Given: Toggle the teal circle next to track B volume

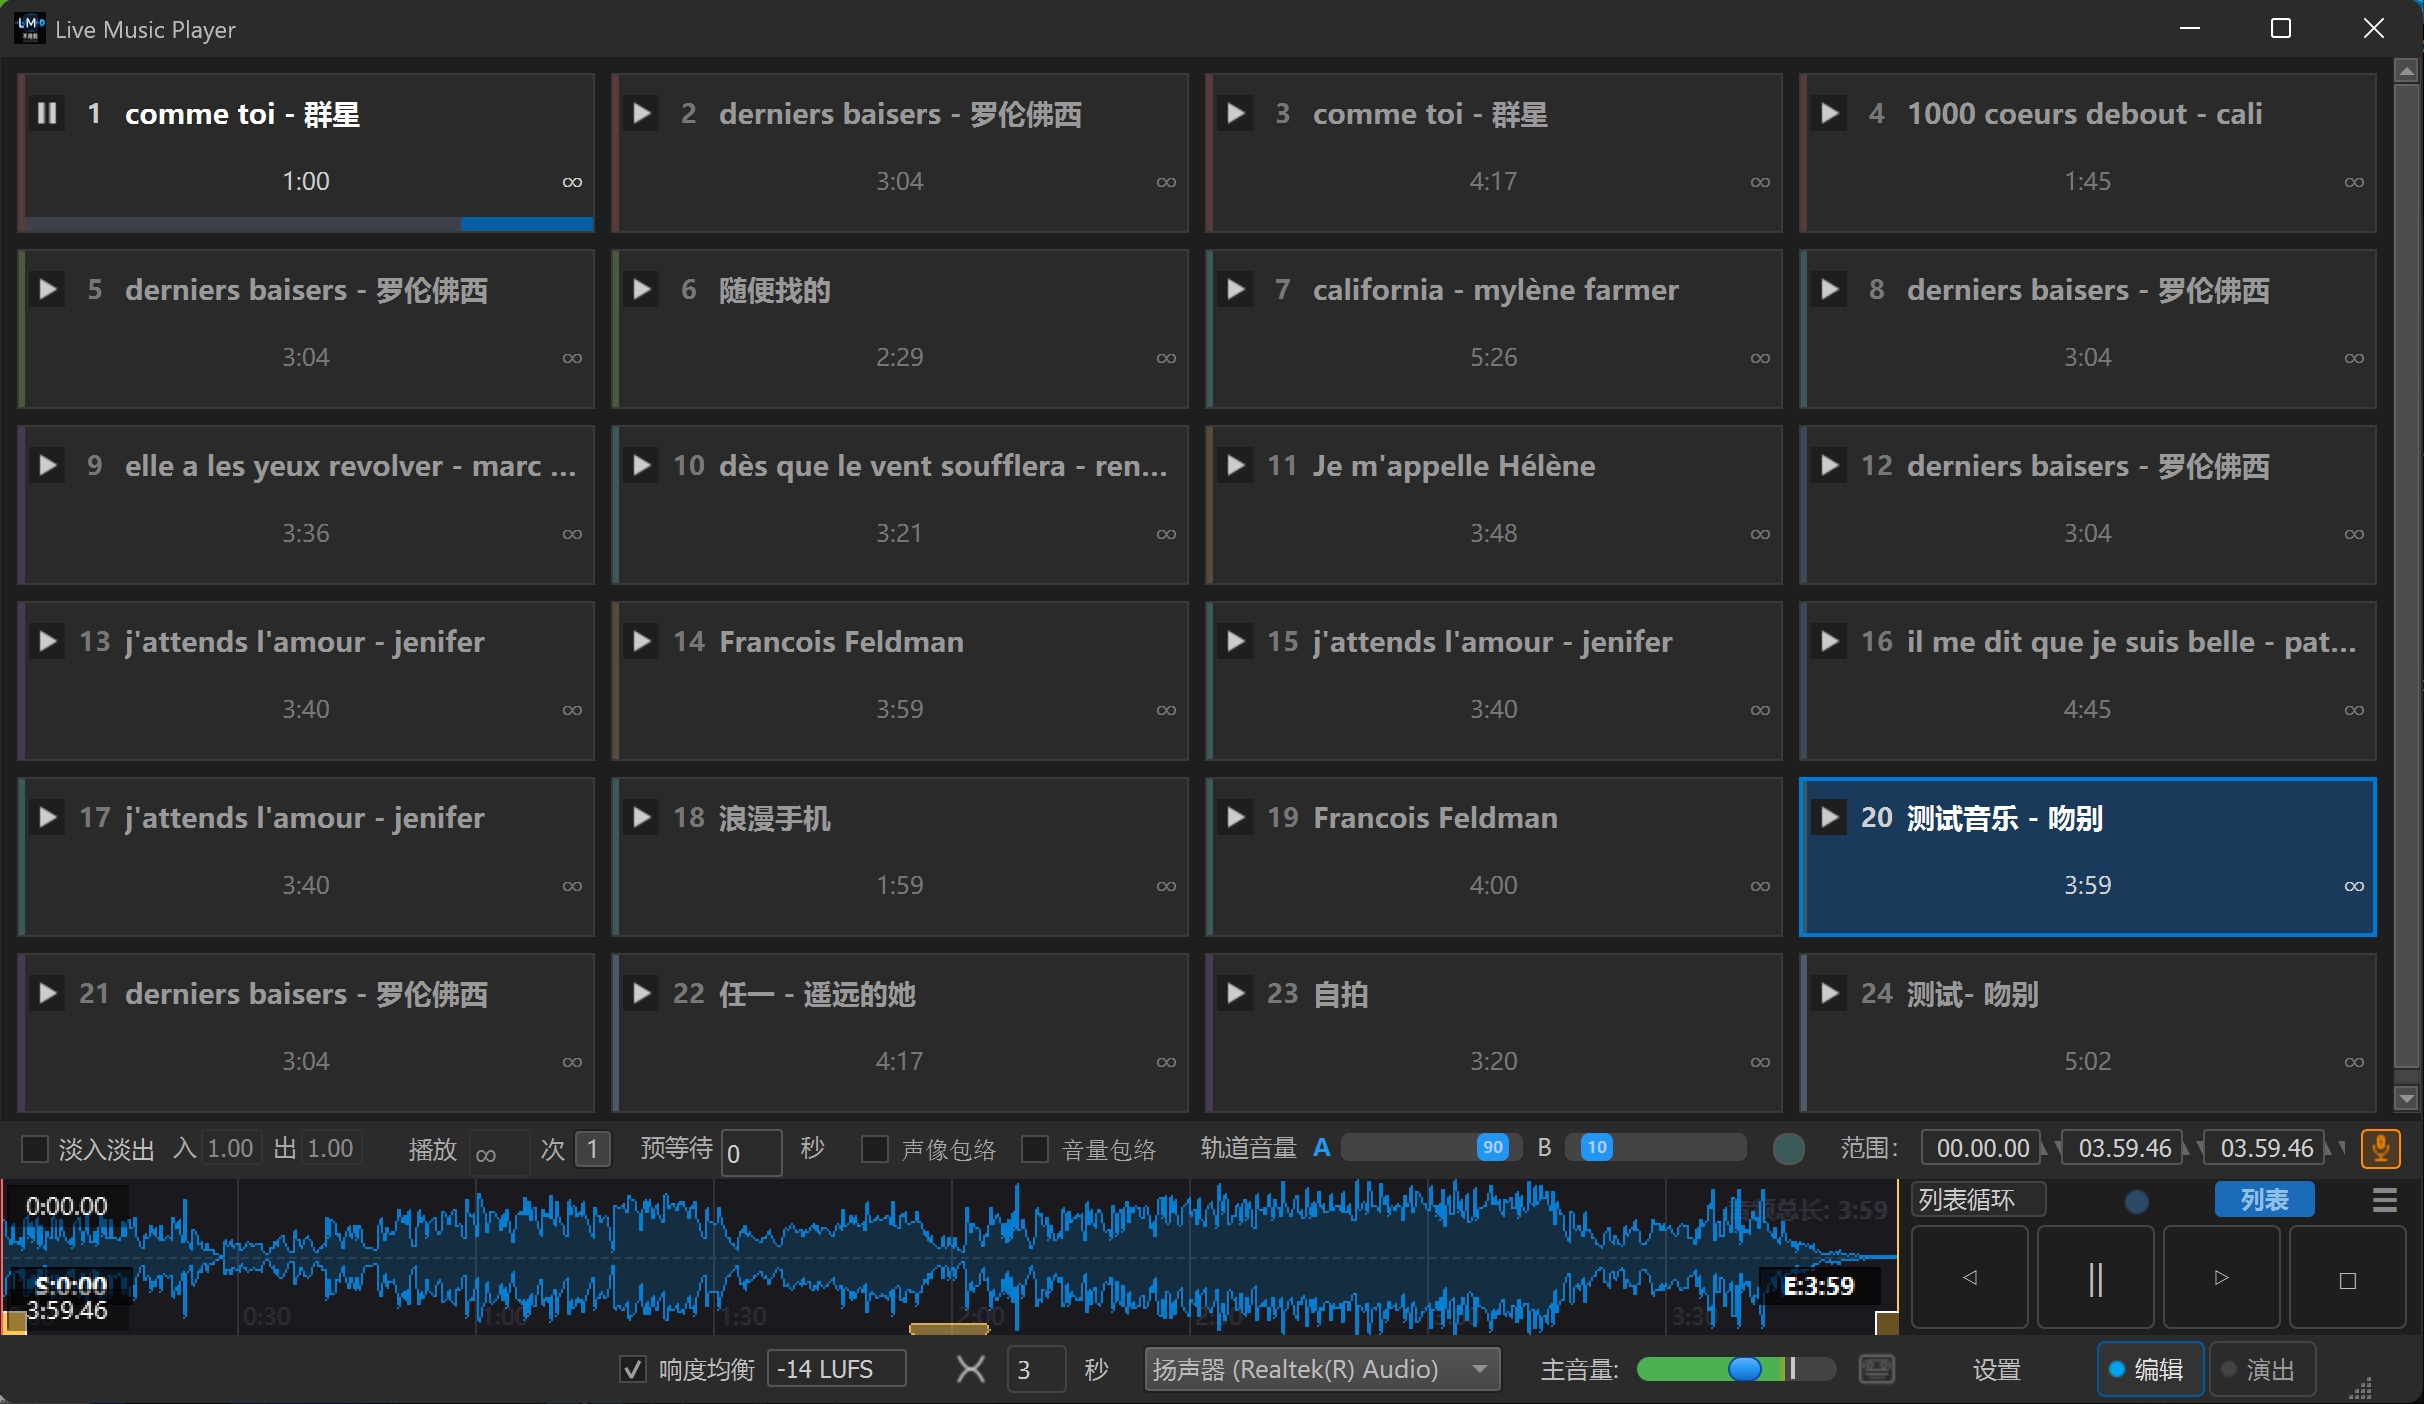Looking at the screenshot, I should (1788, 1149).
